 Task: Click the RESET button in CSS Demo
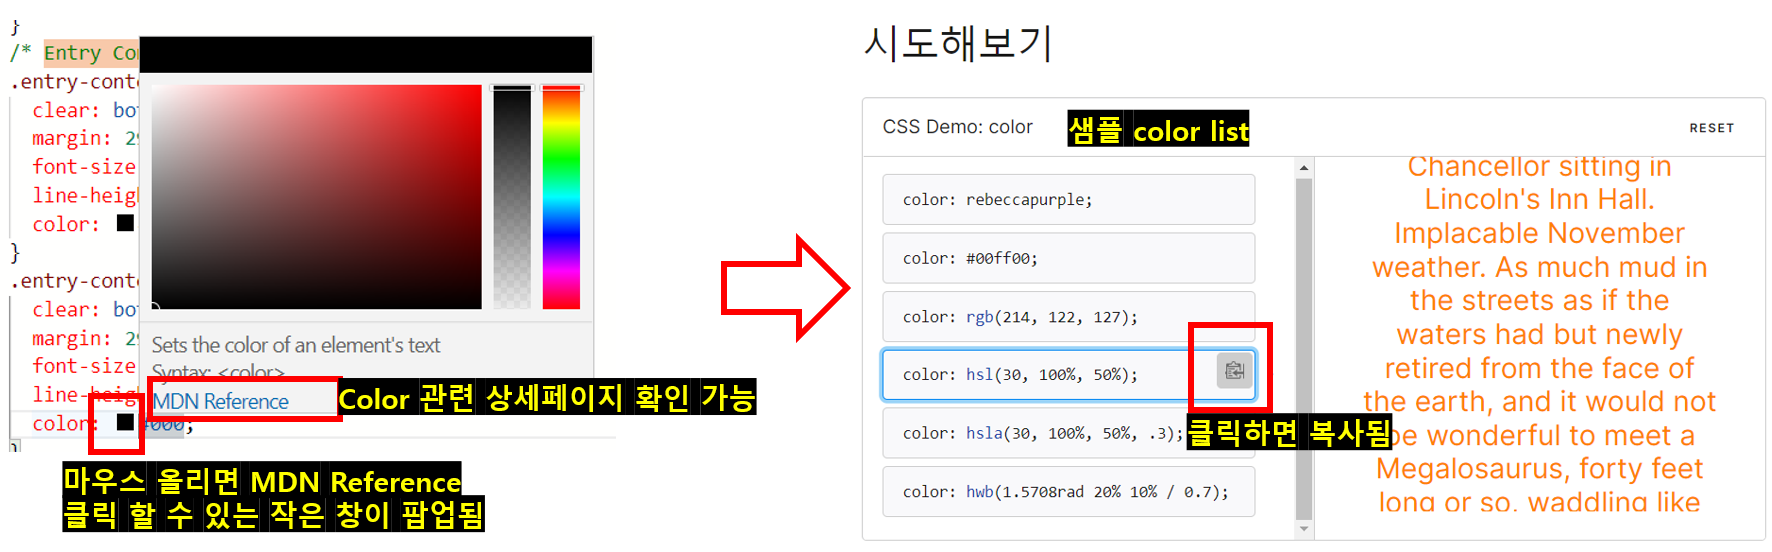(x=1711, y=128)
